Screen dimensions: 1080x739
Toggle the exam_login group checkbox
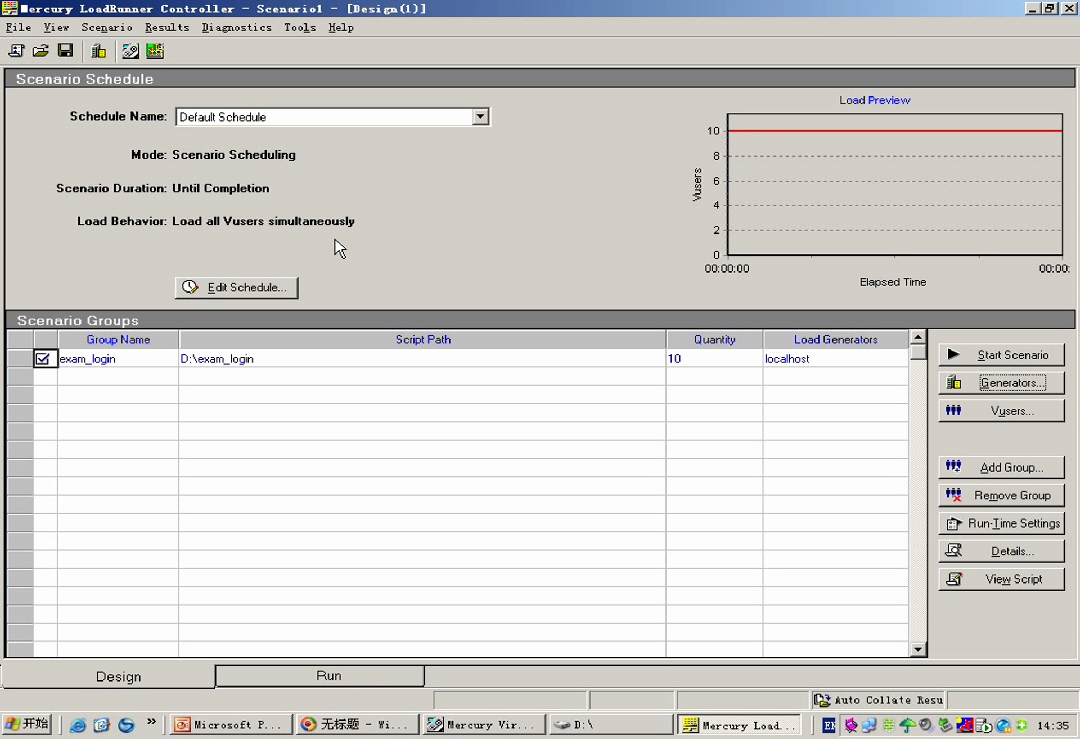coord(43,359)
